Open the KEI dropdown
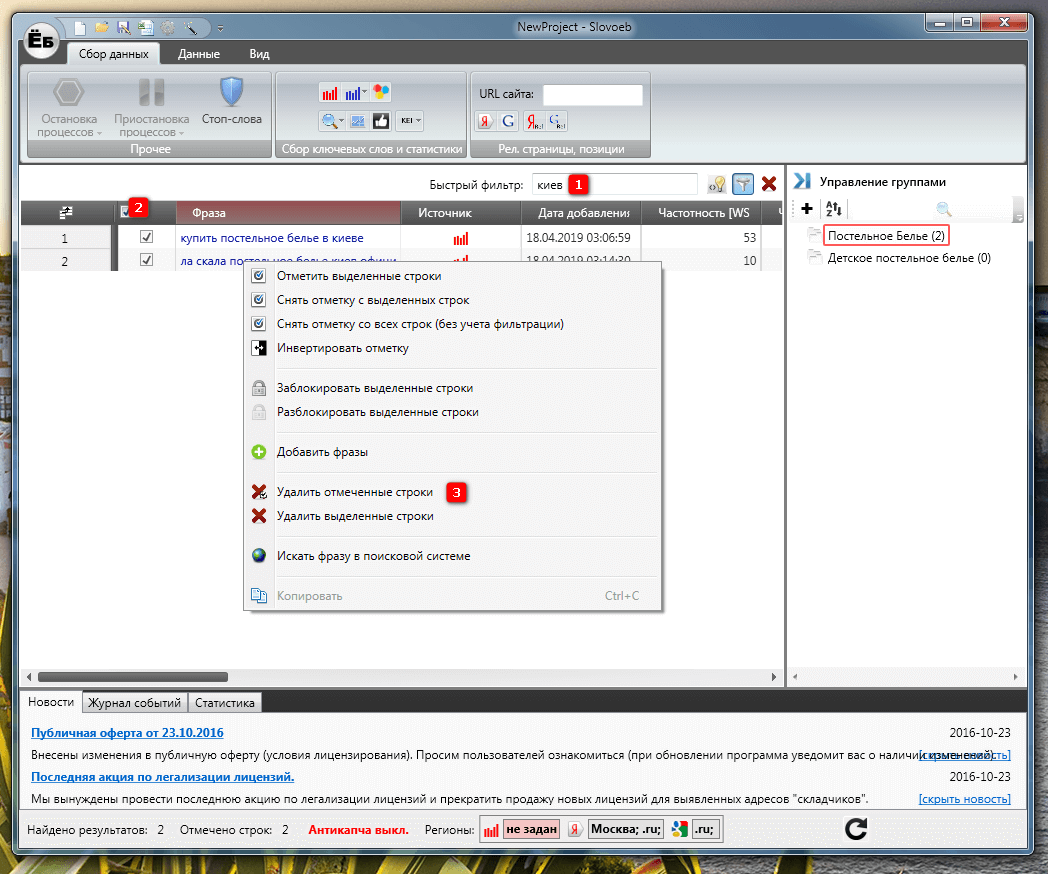Viewport: 1048px width, 874px height. tap(410, 121)
